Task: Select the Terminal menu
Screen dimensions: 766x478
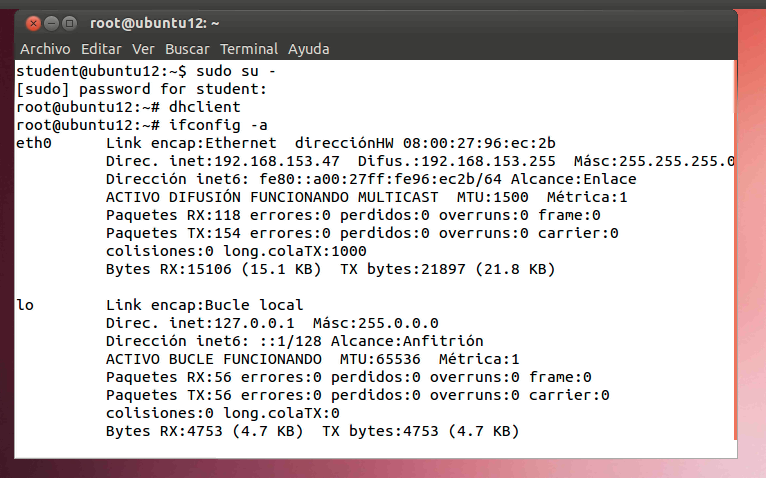Action: click(x=249, y=49)
